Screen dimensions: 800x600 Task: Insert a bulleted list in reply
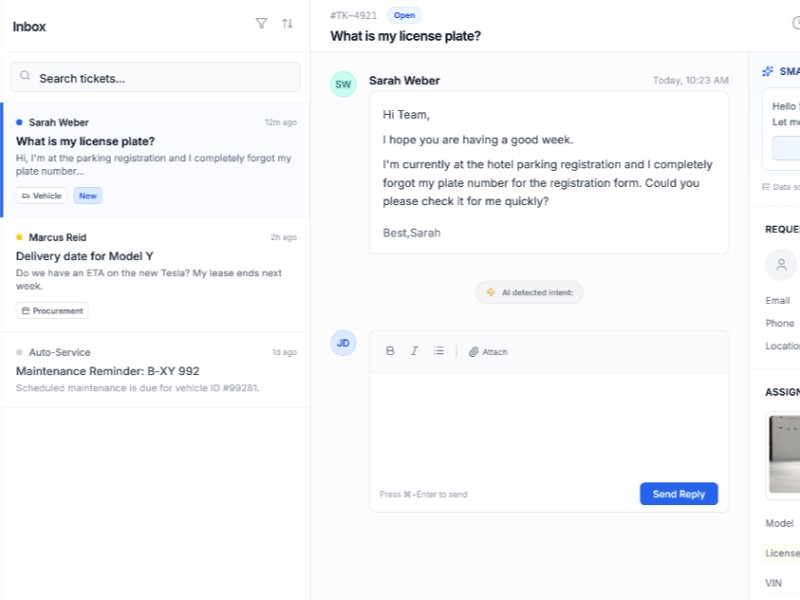click(439, 351)
